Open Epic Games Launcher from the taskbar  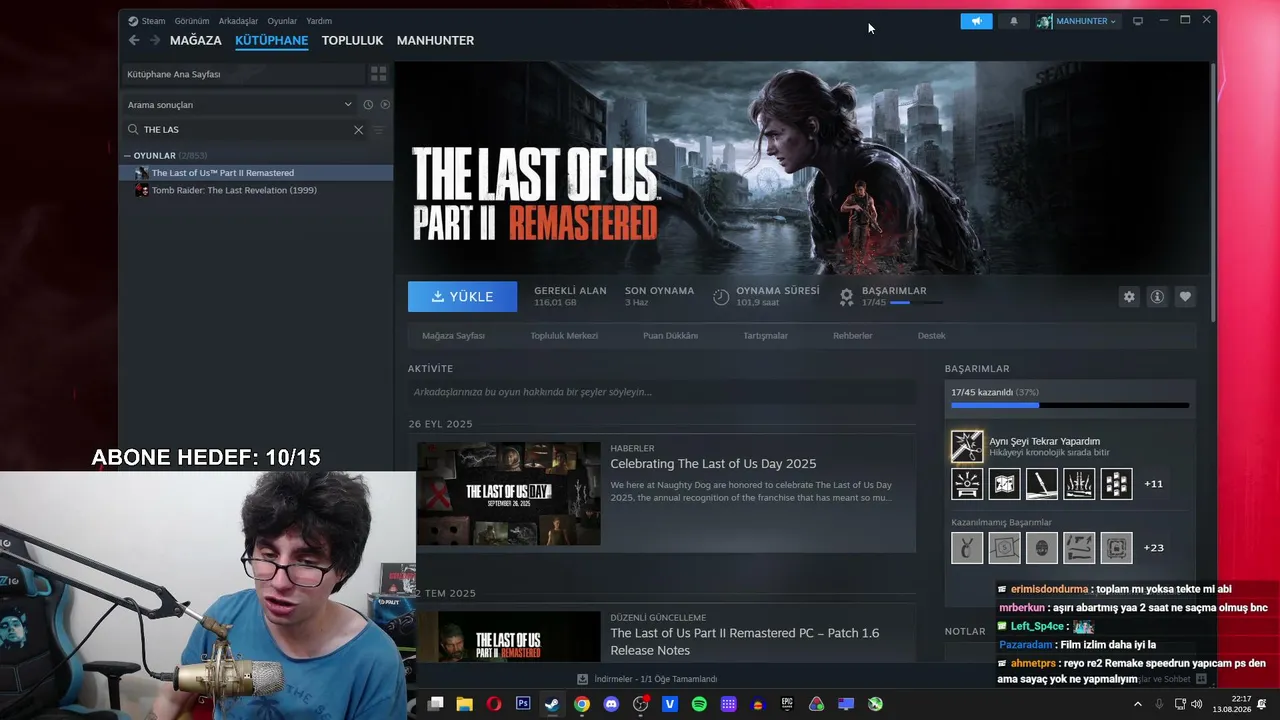pos(787,704)
